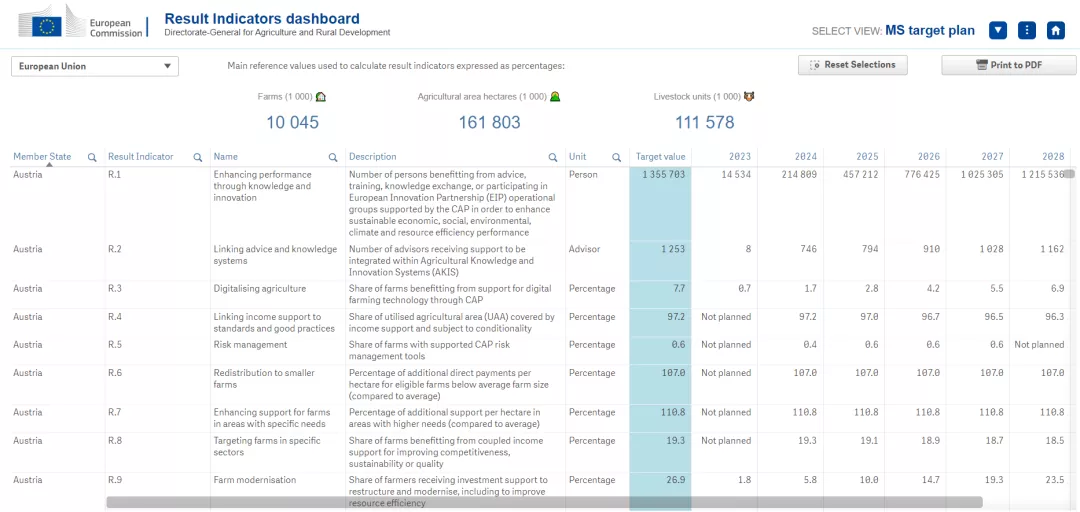1080x512 pixels.
Task: Click Reset Selections button
Action: pos(853,65)
